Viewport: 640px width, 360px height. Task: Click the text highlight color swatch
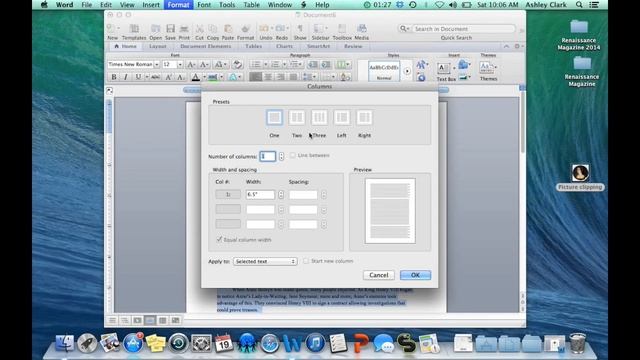tap(213, 77)
